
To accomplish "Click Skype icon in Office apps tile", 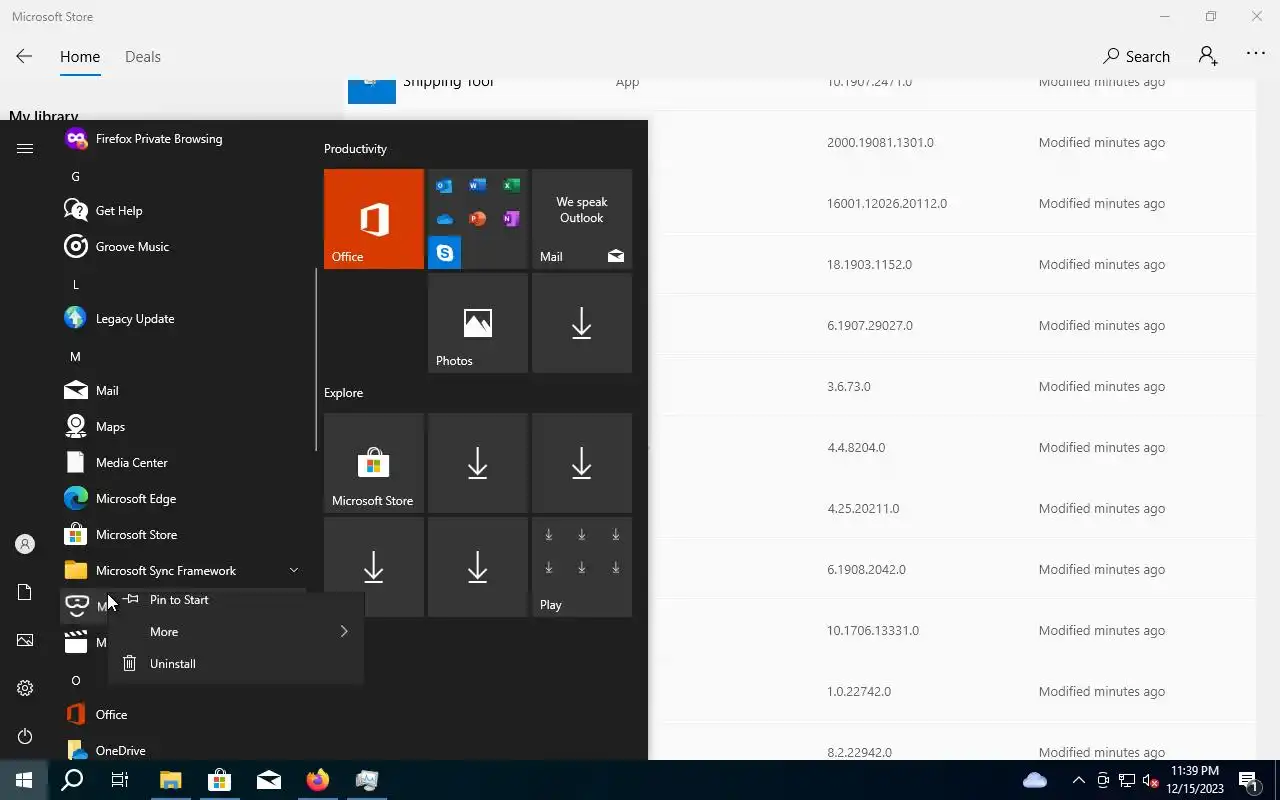I will click(x=444, y=253).
